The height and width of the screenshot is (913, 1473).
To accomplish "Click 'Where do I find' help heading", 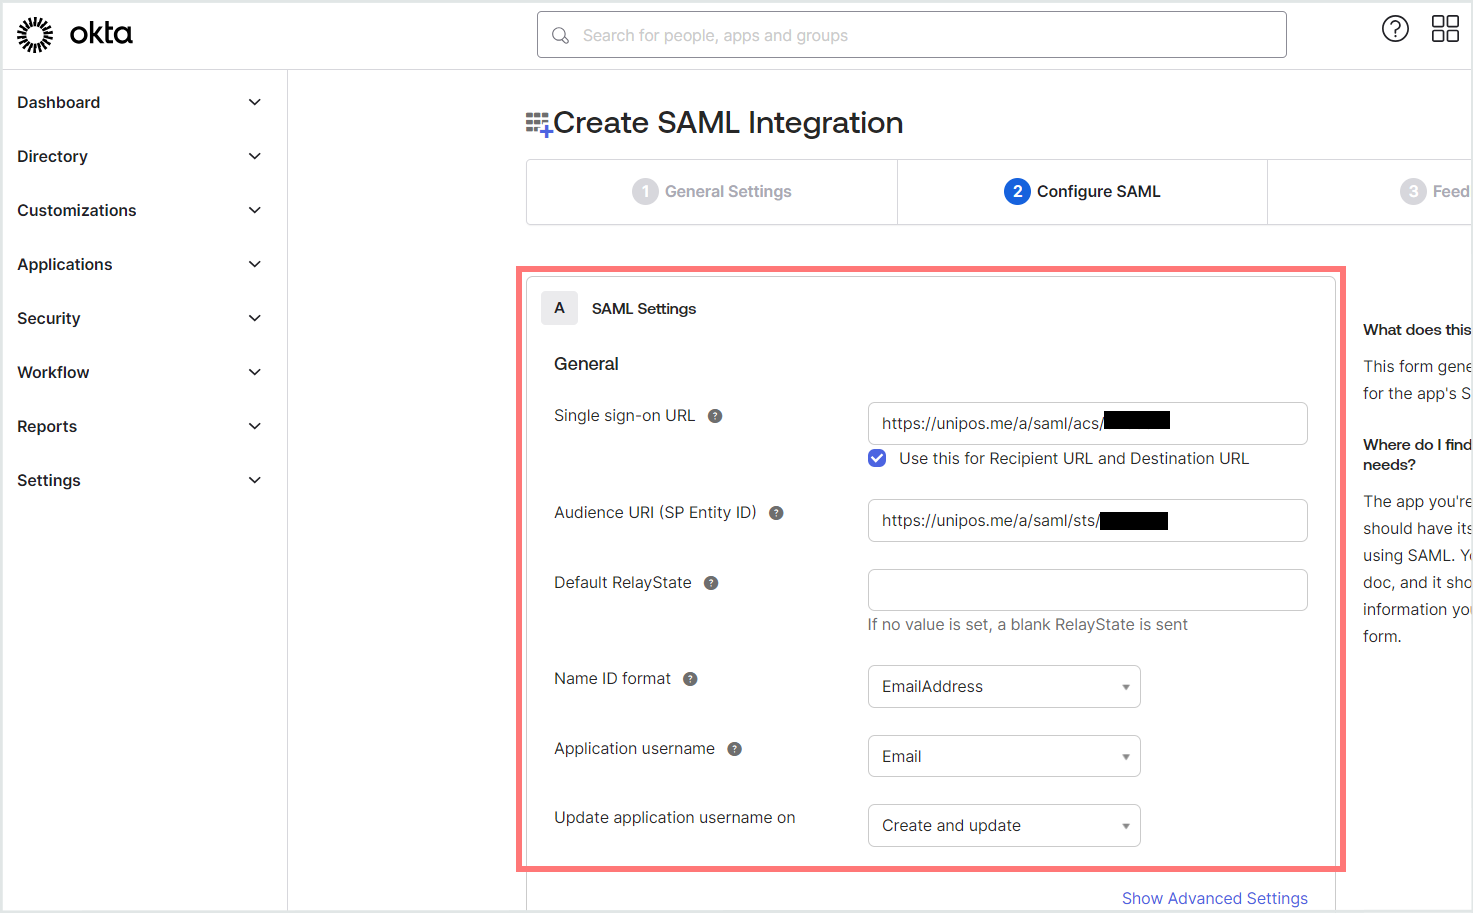I will point(1417,455).
